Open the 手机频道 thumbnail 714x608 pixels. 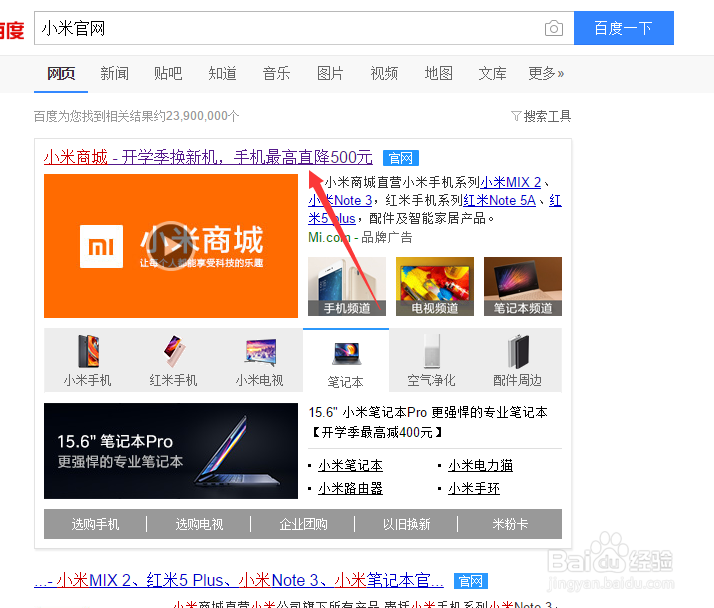tap(347, 286)
